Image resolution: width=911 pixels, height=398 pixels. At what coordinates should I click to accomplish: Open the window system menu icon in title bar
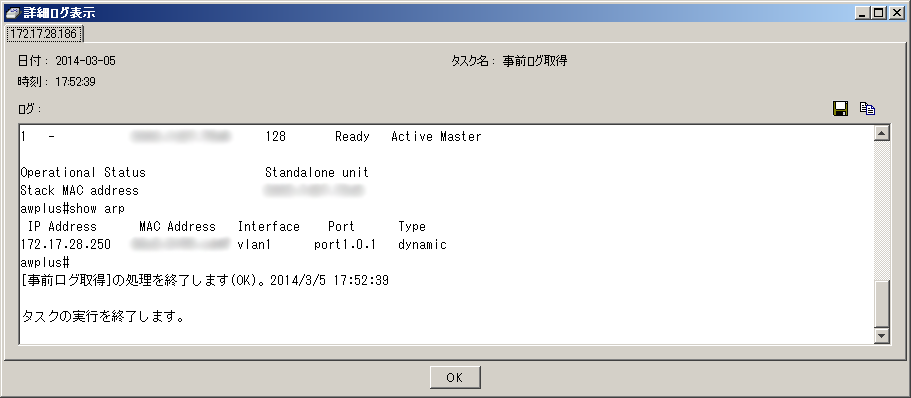click(12, 12)
